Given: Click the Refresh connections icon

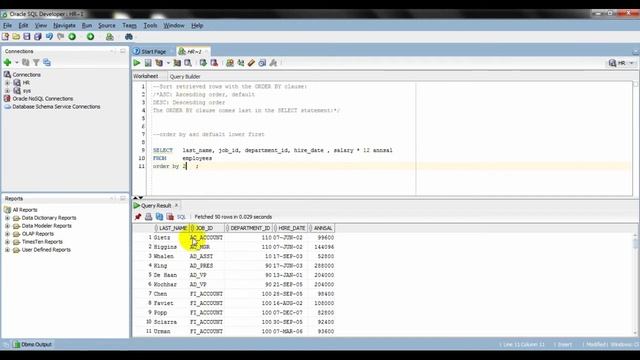Looking at the screenshot, I should pos(26,62).
